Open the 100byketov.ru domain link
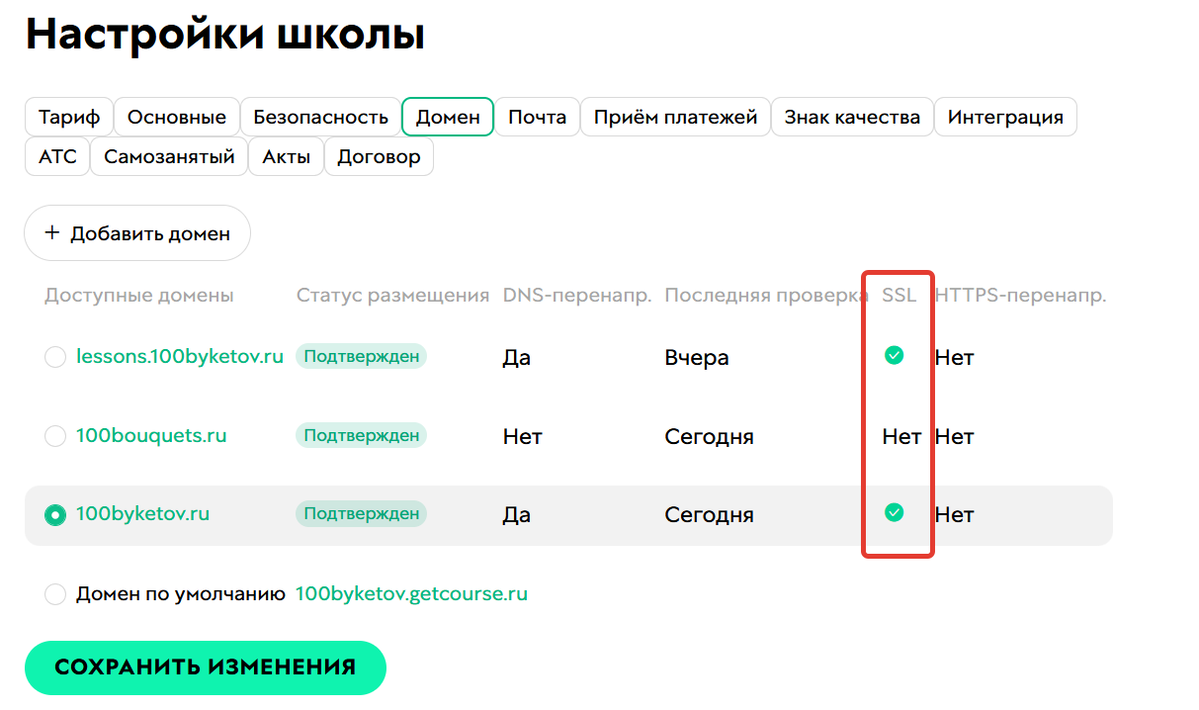1199x710 pixels. click(x=143, y=514)
